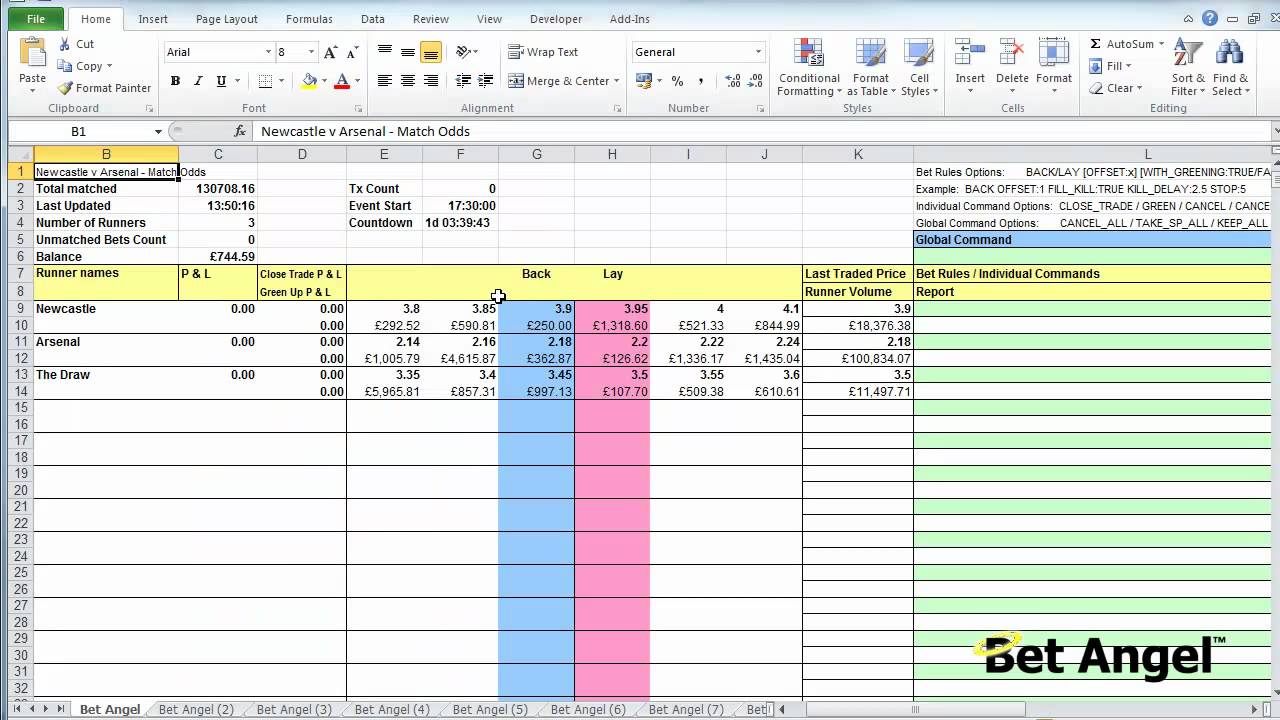Toggle Bold formatting
This screenshot has width=1280, height=720.
click(x=175, y=81)
